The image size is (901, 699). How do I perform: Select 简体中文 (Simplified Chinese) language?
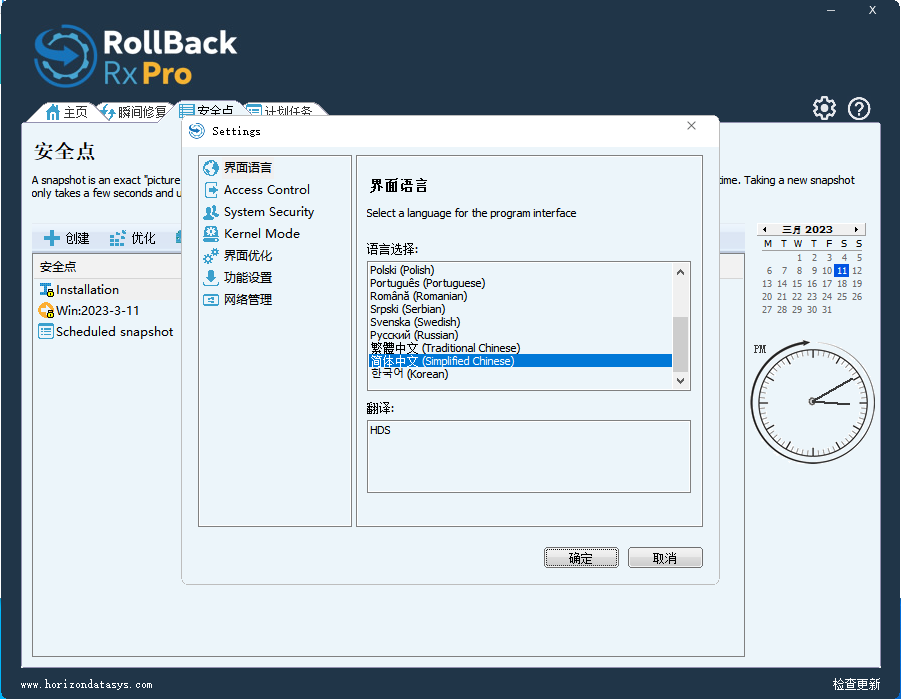520,361
